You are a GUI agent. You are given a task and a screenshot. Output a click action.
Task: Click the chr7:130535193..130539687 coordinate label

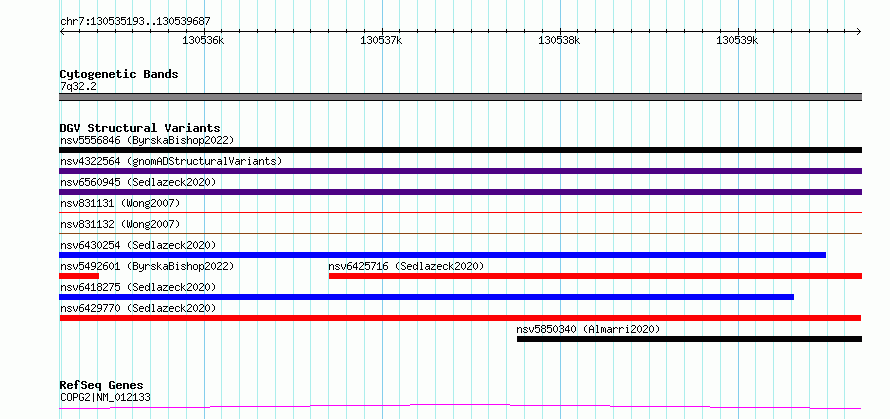135,22
